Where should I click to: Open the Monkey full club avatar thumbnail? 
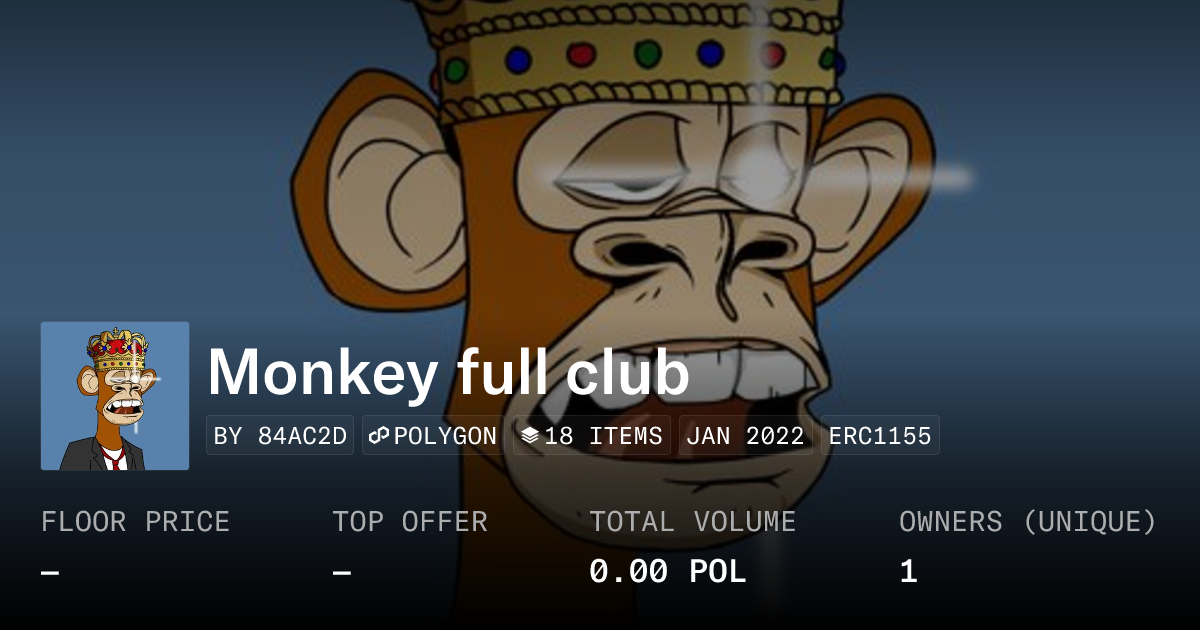[115, 396]
